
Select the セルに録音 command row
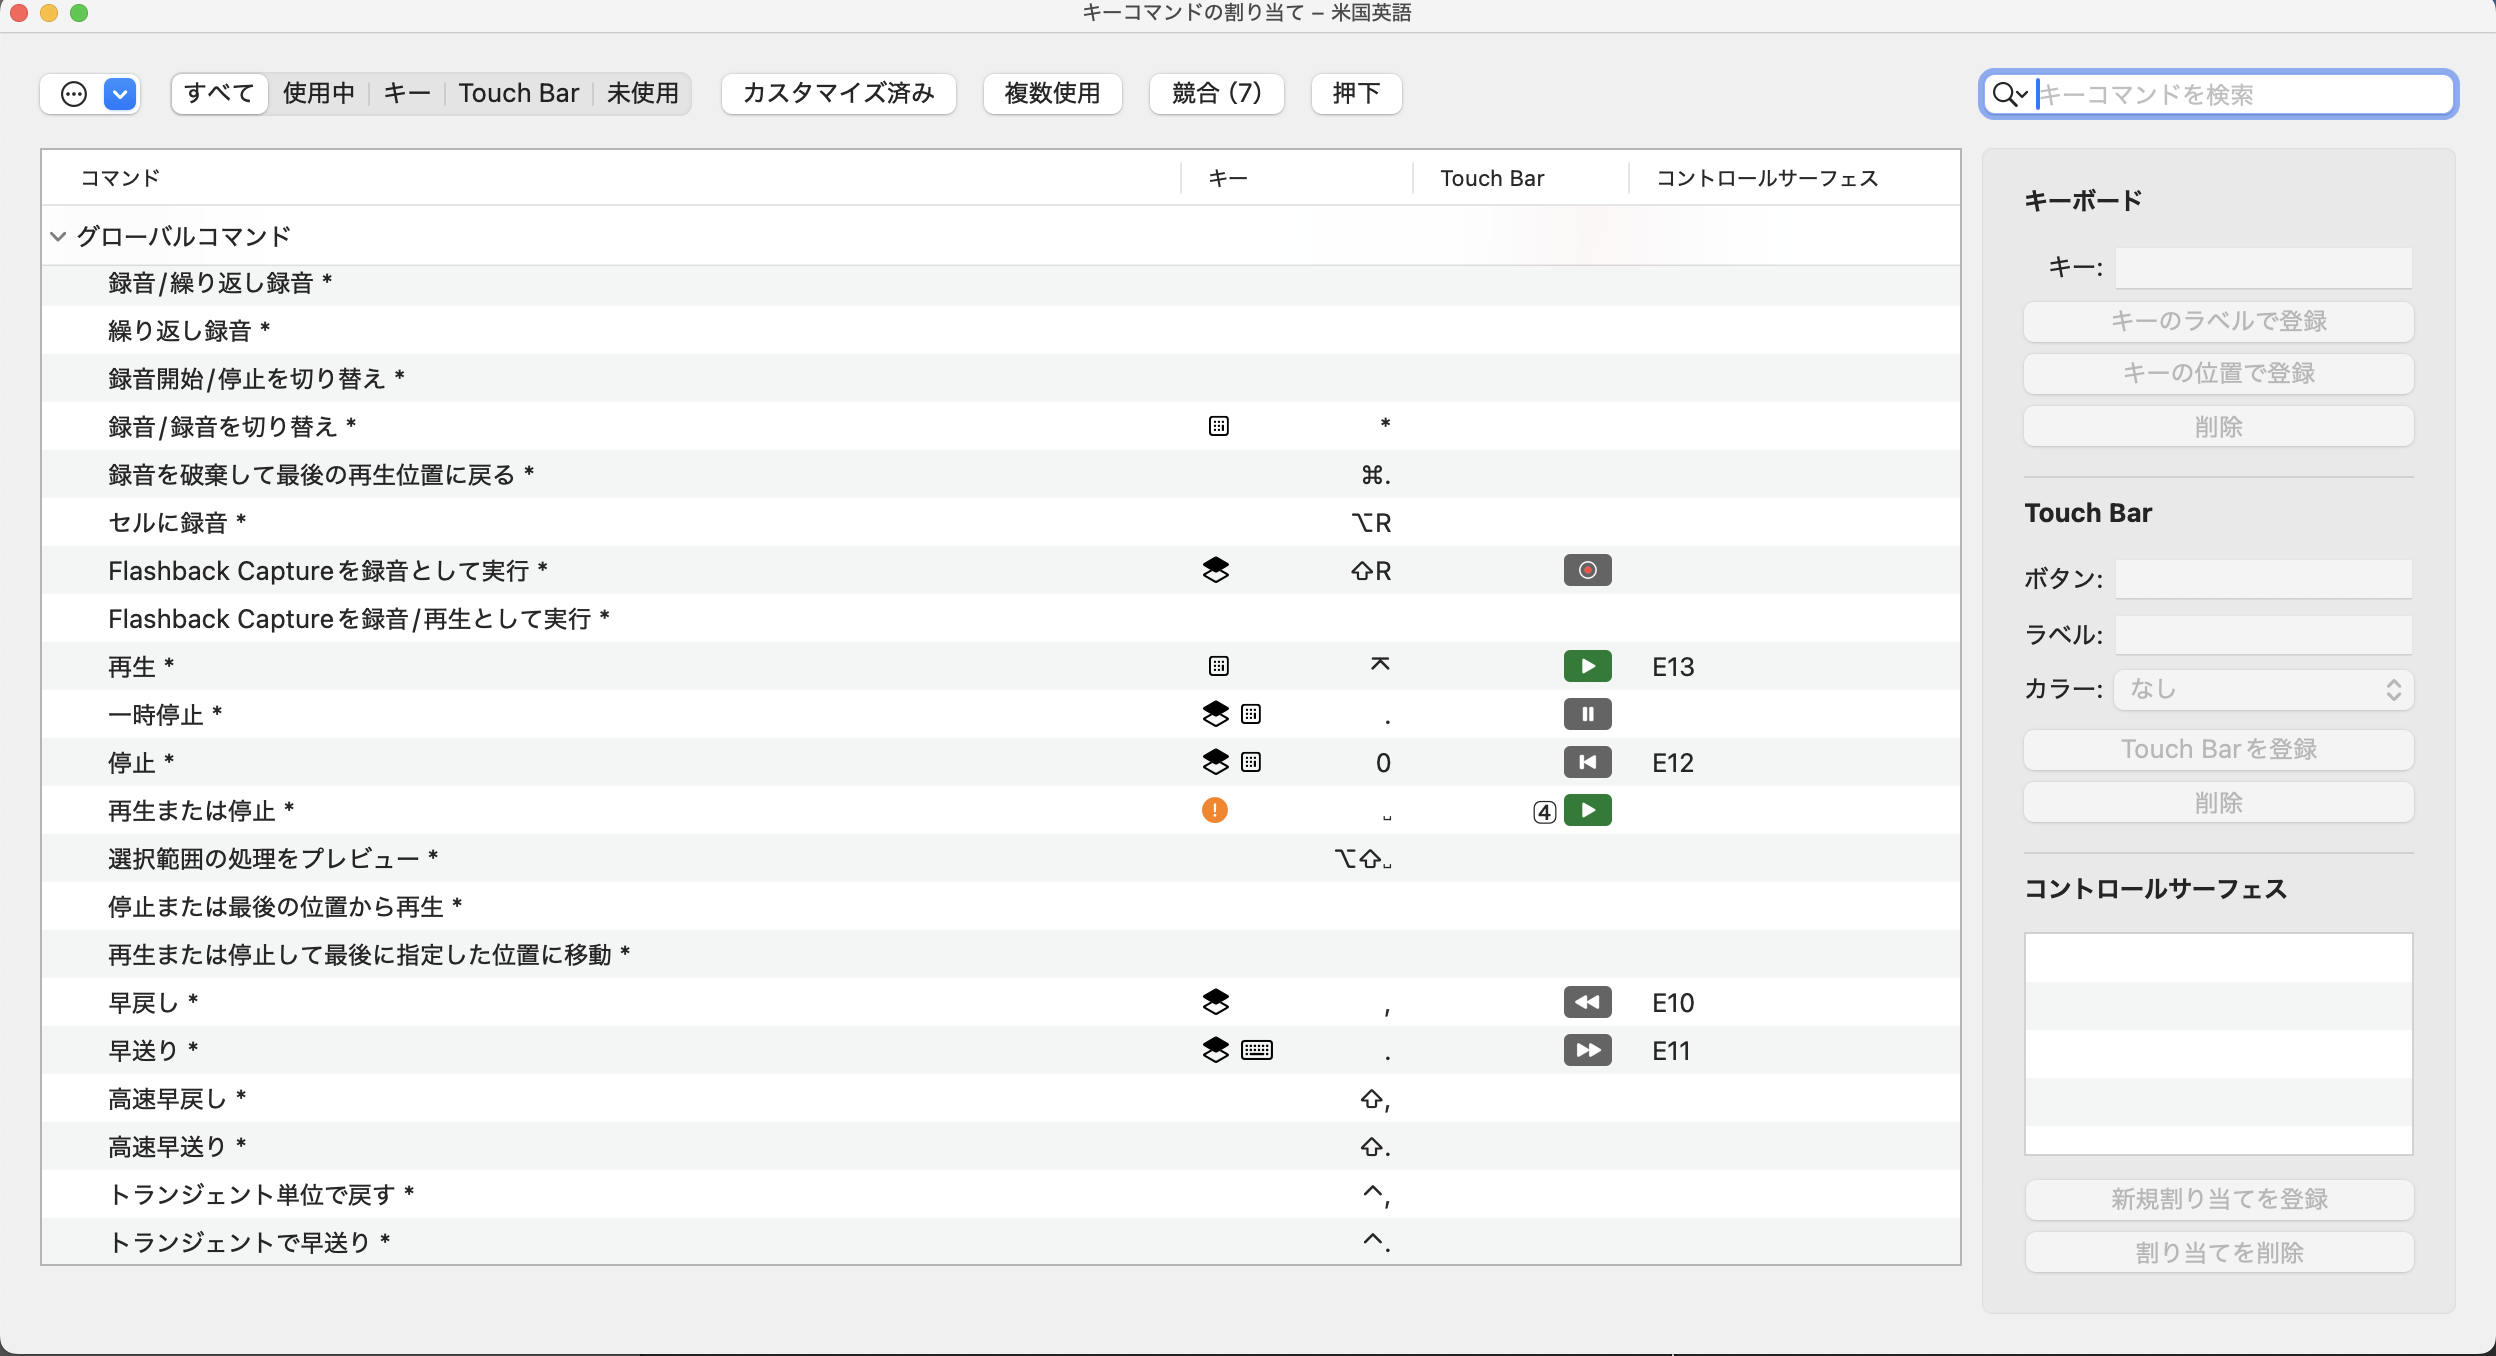coord(1000,522)
